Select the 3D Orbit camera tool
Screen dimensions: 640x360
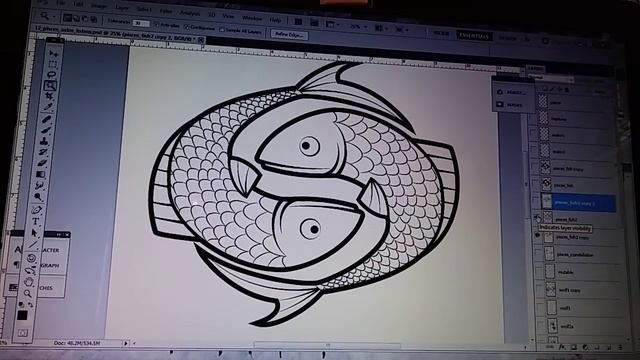30,271
